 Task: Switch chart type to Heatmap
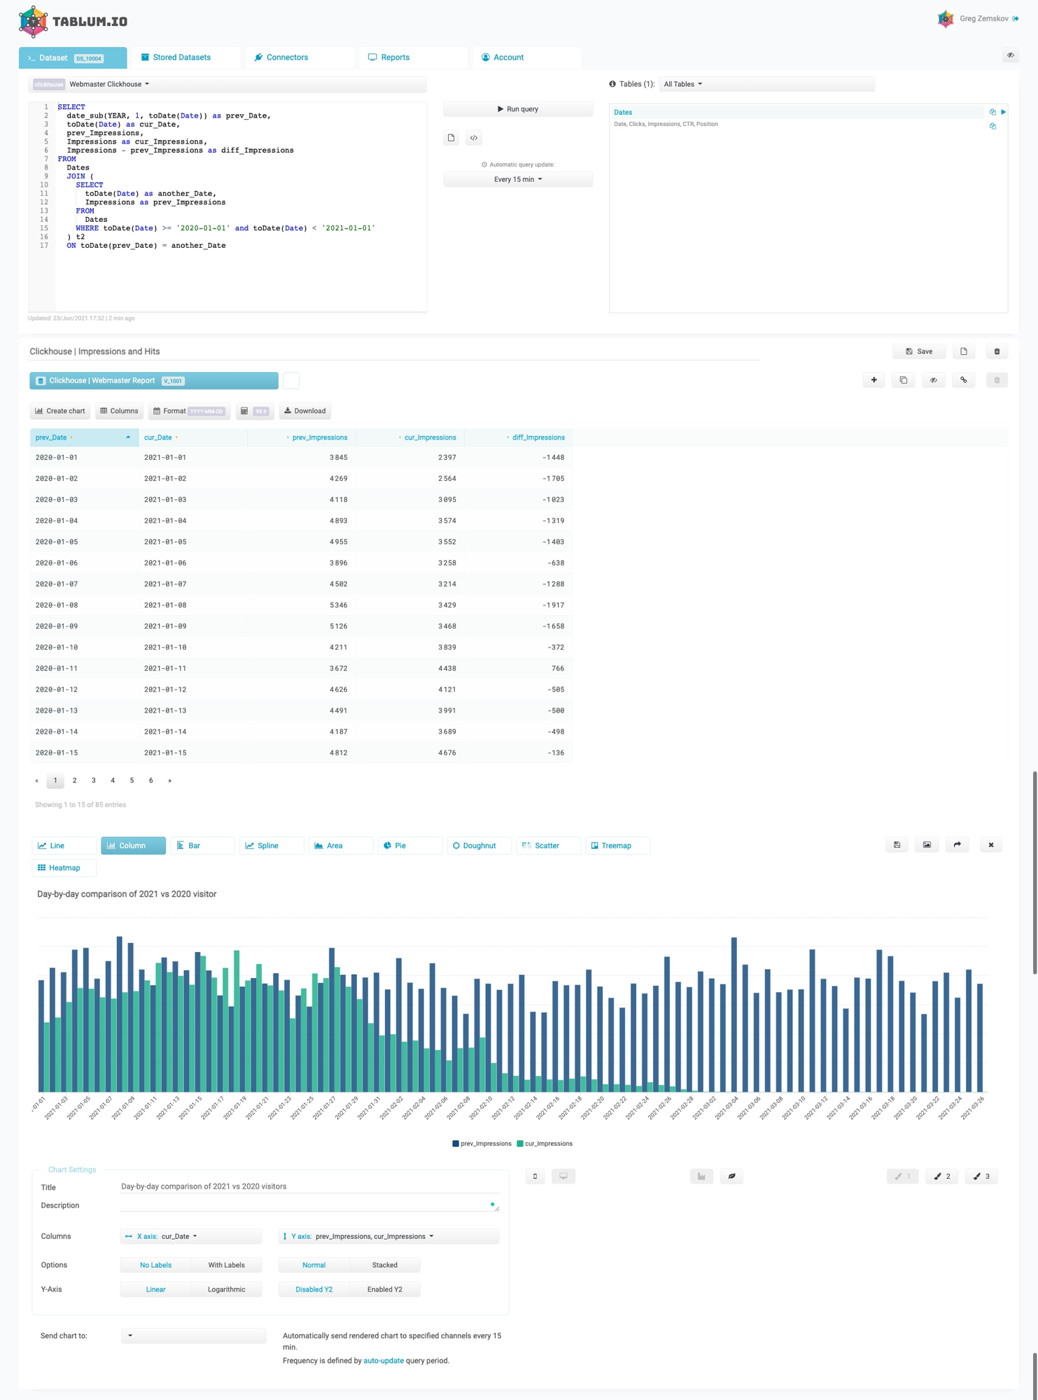(x=64, y=868)
